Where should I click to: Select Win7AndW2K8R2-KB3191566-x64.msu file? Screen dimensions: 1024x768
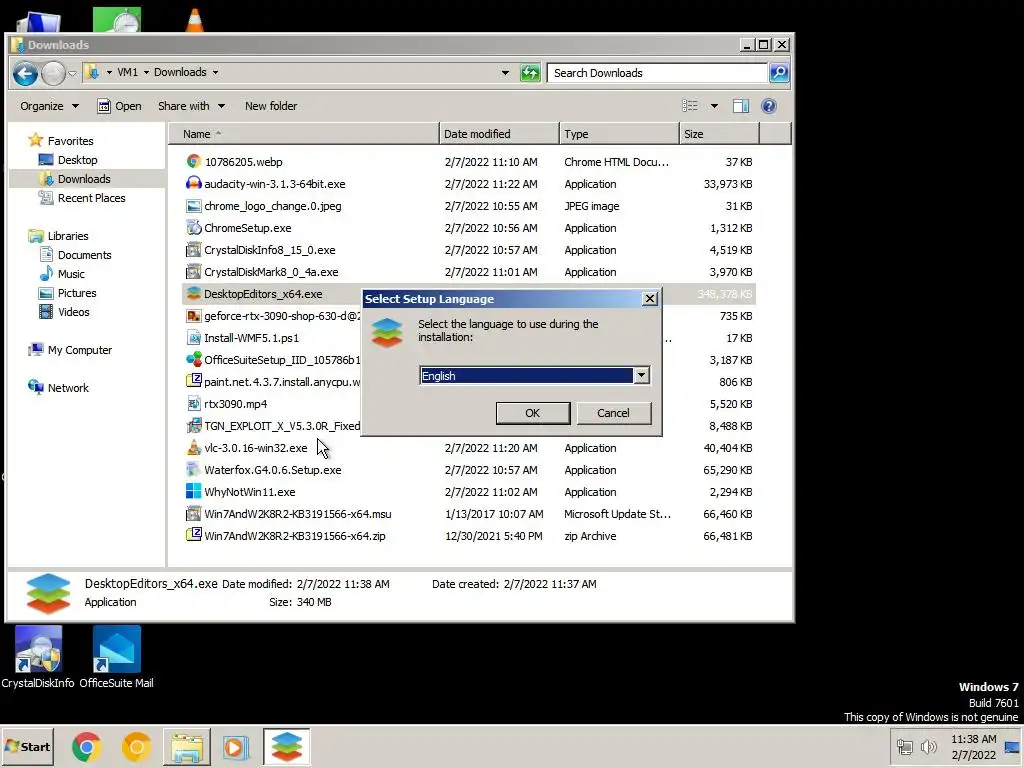(x=298, y=514)
